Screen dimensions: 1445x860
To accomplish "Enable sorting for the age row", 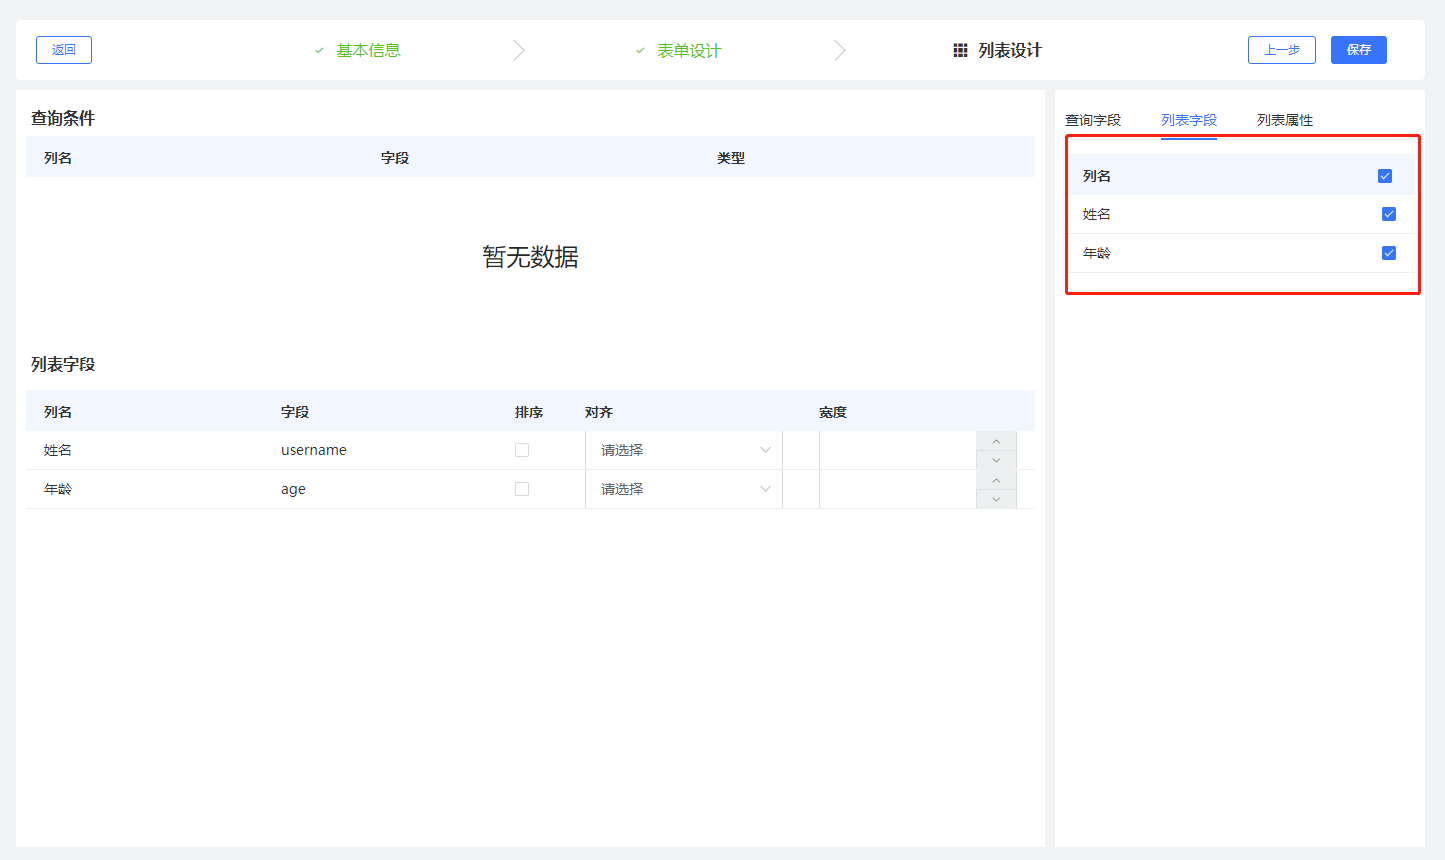I will pyautogui.click(x=522, y=489).
